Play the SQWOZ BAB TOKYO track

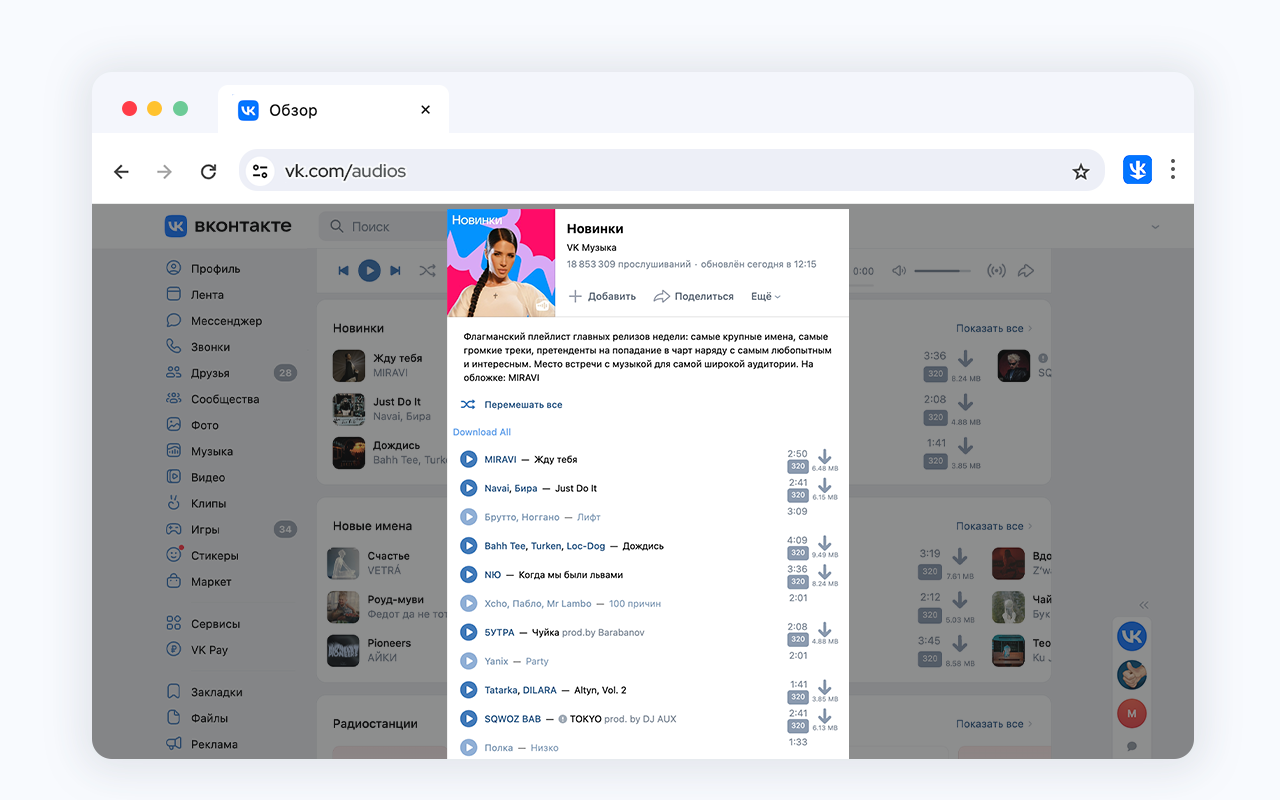tap(468, 719)
